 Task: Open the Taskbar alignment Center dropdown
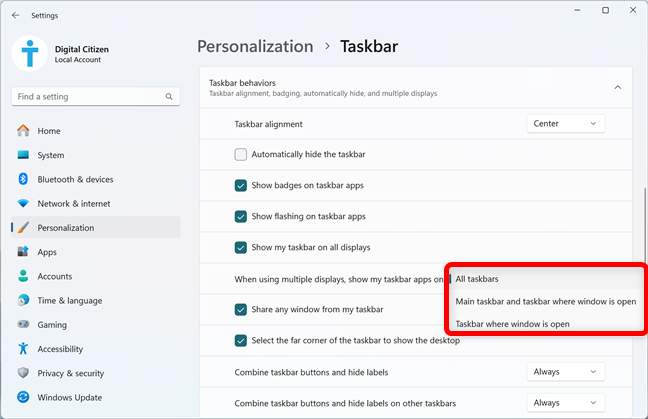tap(565, 124)
